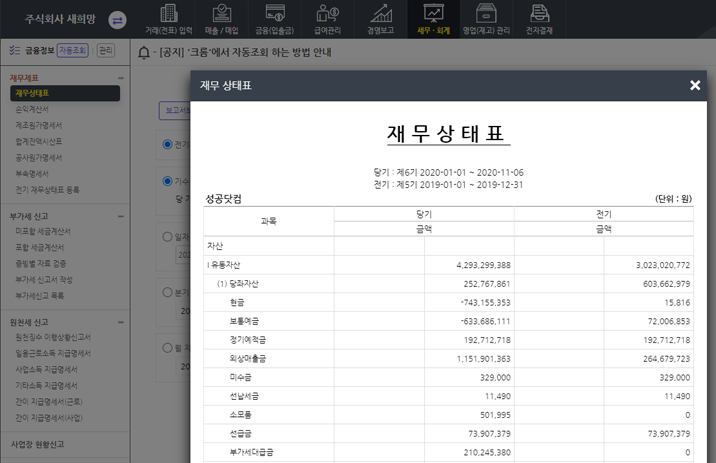Select the 일자 radio button

[168, 237]
